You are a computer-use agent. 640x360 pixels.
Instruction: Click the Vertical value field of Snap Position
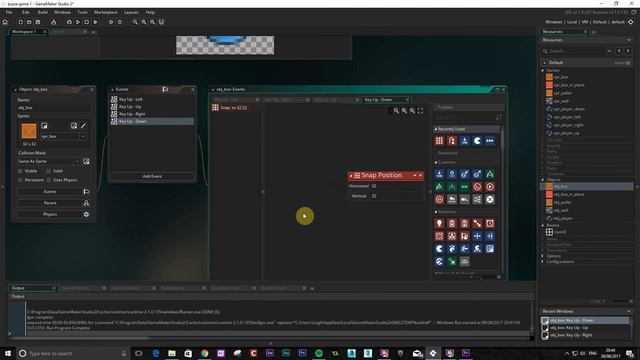(x=397, y=196)
